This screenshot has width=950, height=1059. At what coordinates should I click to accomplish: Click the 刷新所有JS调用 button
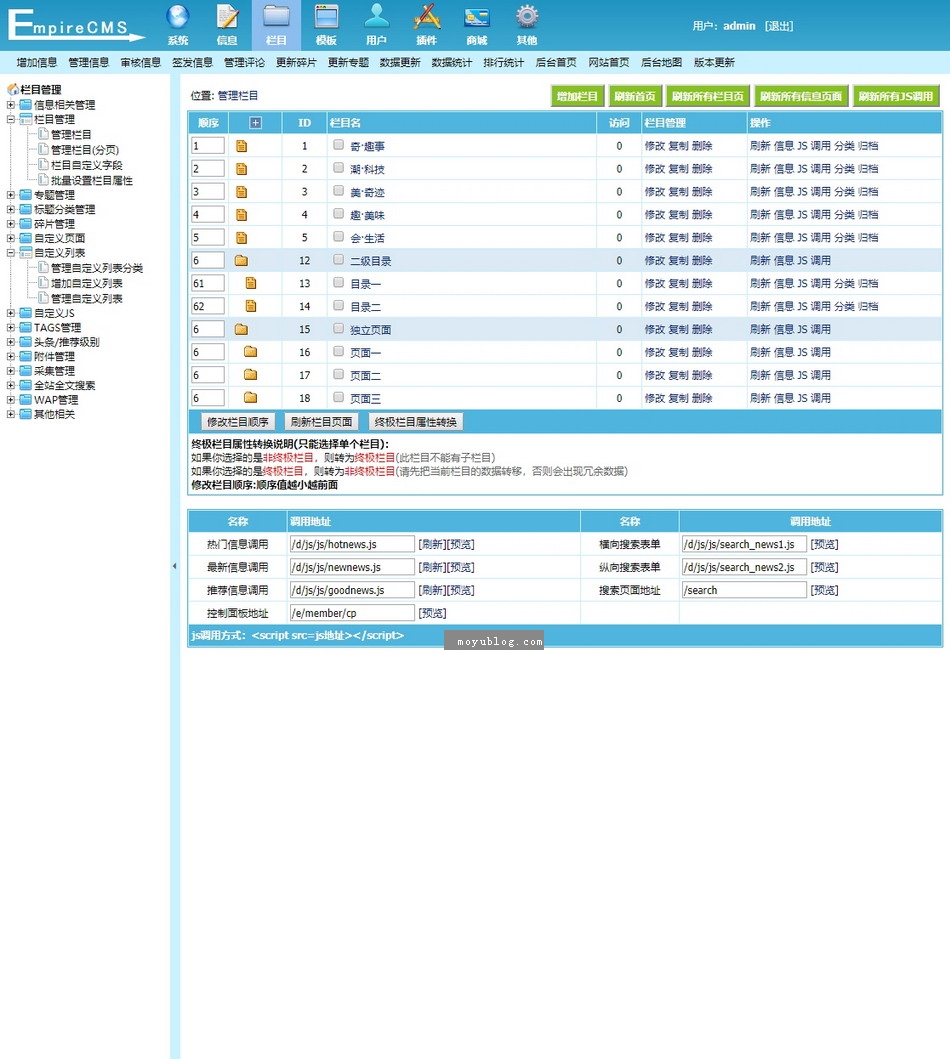(x=896, y=97)
